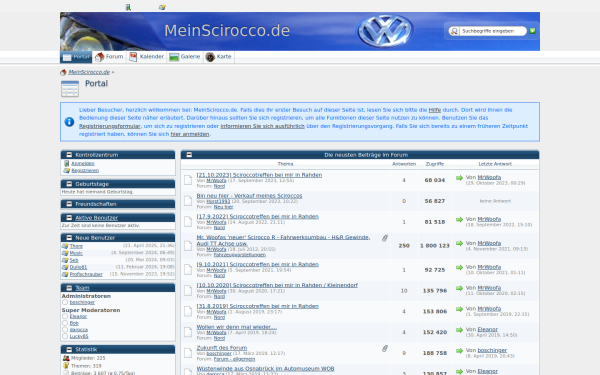Viewport: 600px width, 375px height.
Task: Click the login door icon above the banner
Action: pyautogui.click(x=128, y=7)
